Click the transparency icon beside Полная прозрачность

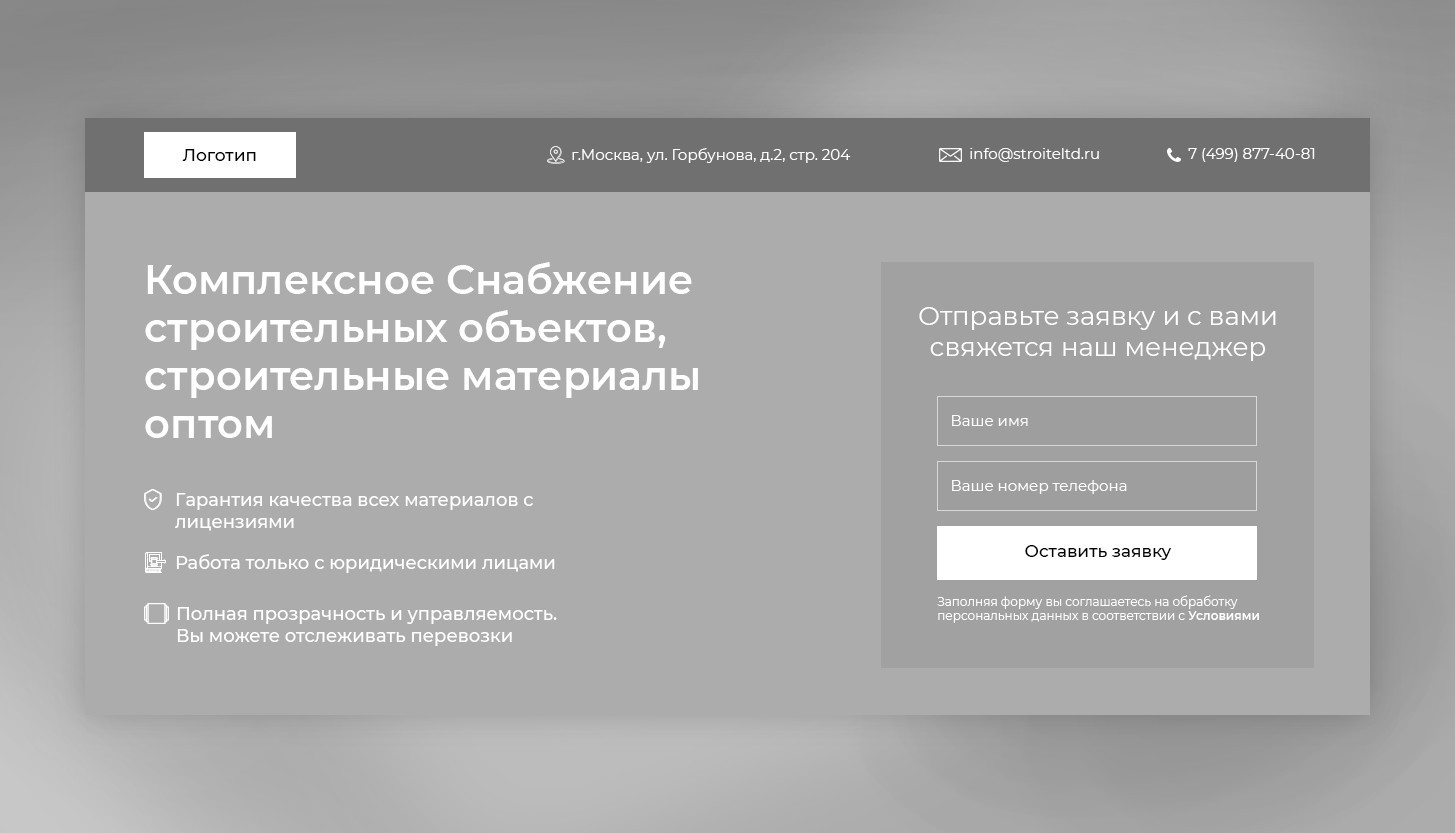coord(156,613)
